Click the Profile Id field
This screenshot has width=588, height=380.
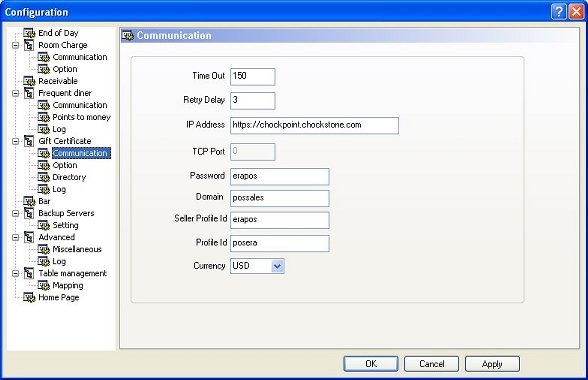point(280,243)
